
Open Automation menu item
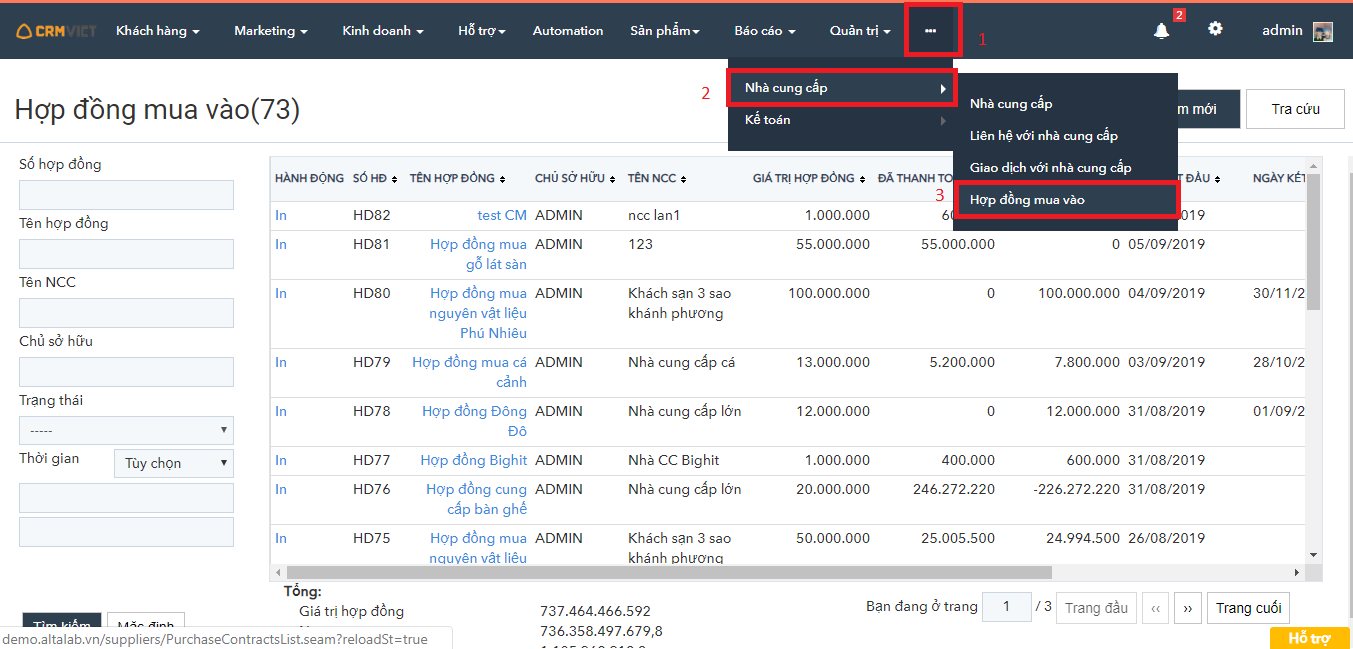[x=568, y=31]
